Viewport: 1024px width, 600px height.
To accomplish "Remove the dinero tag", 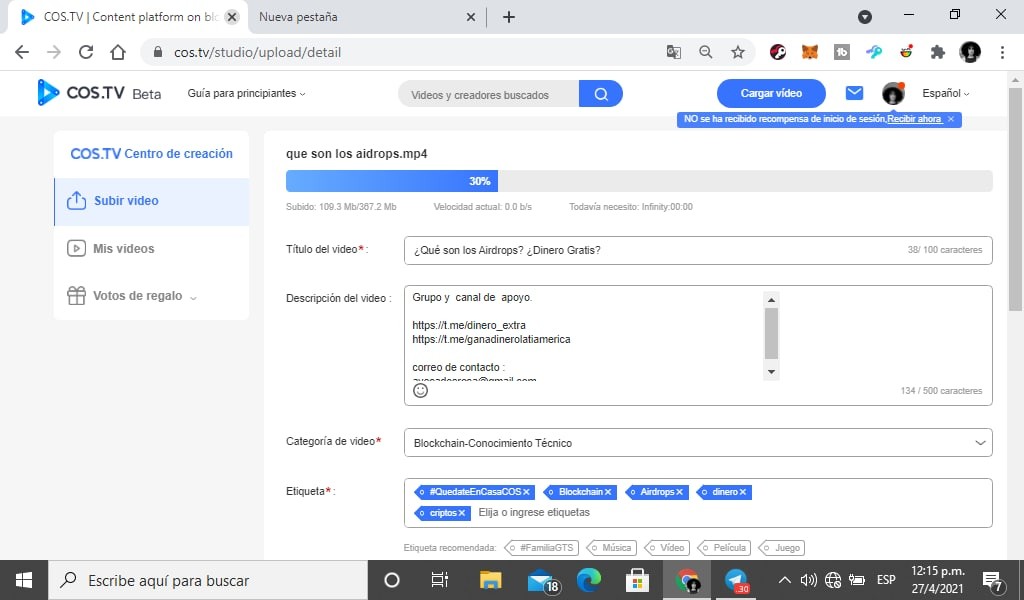I will 743,492.
